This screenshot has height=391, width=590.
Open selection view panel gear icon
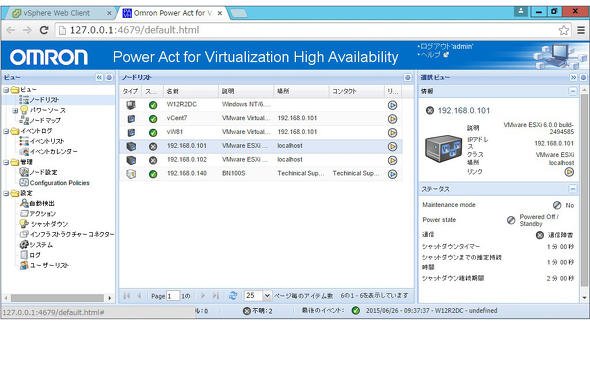pos(583,78)
